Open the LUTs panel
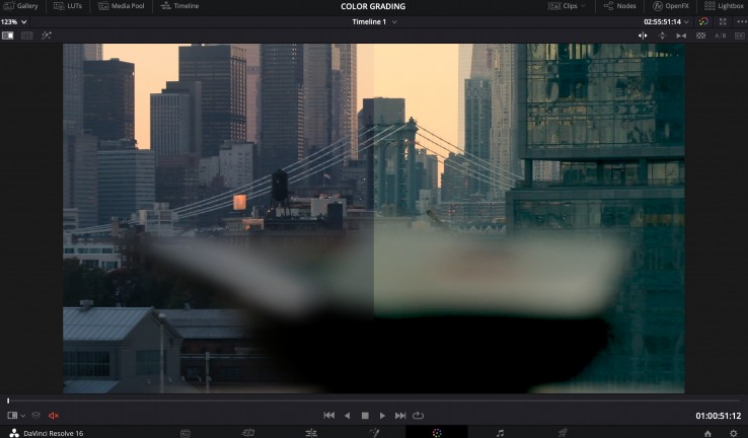This screenshot has height=438, width=748. [69, 6]
